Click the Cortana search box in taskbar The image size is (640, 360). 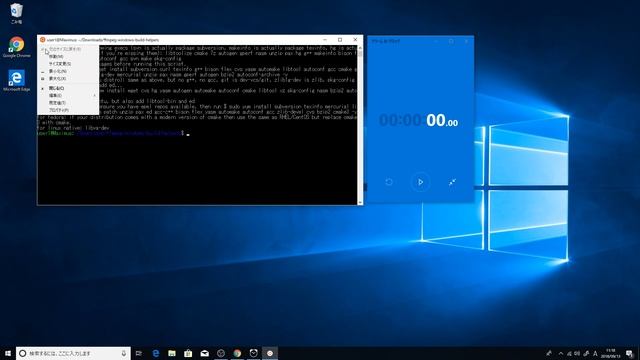[x=73, y=353]
